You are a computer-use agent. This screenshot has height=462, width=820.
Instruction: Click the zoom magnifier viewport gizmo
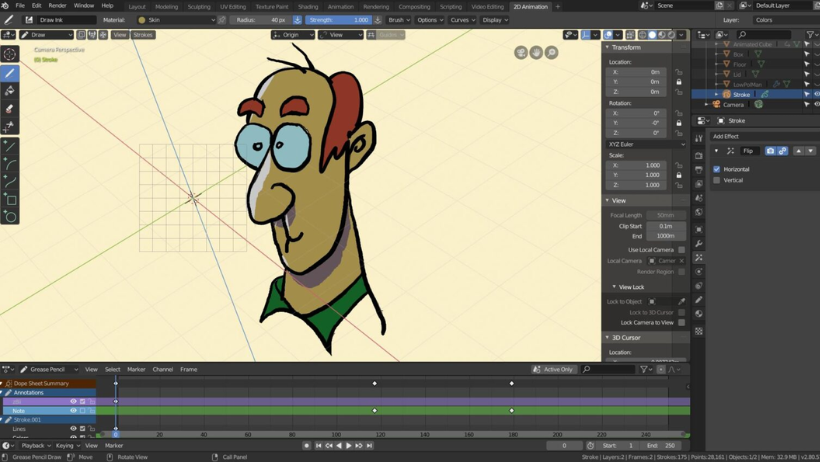pos(551,52)
